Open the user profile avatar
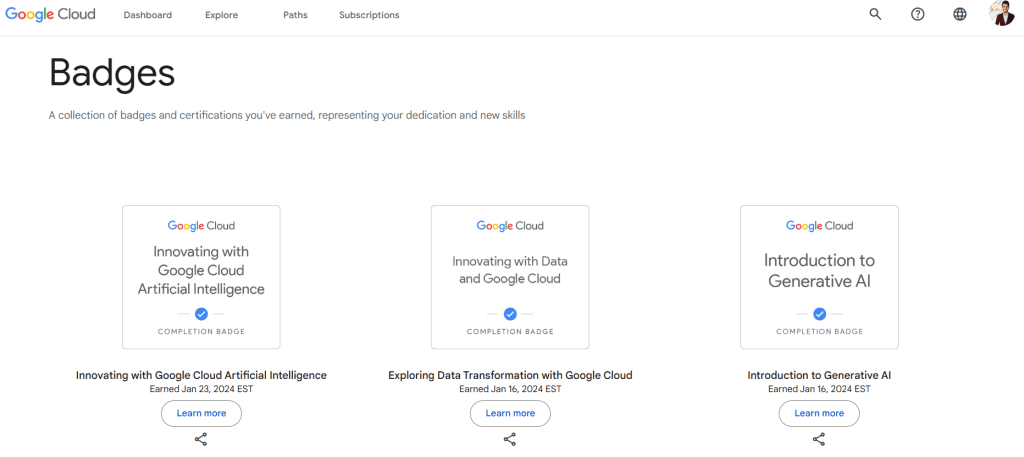1024x457 pixels. [x=1002, y=14]
